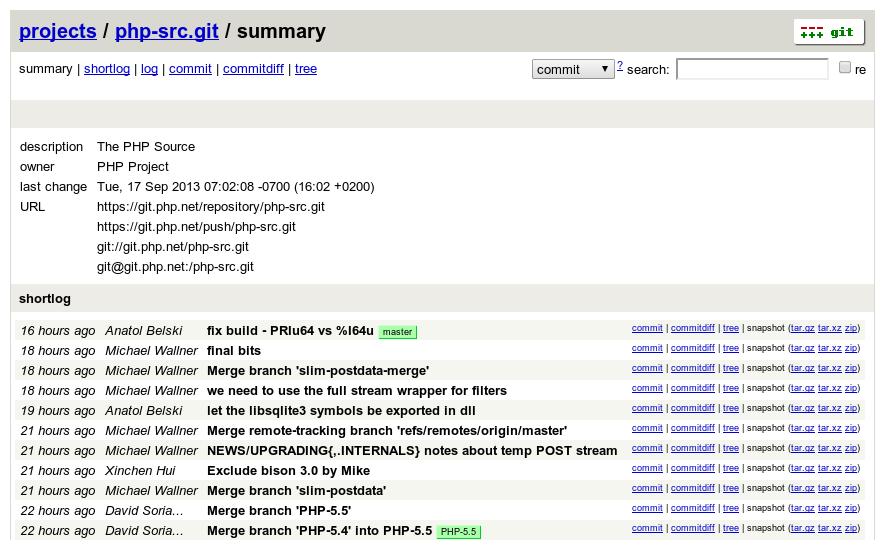Open the search help question mark link
885x540 pixels.
point(620,65)
